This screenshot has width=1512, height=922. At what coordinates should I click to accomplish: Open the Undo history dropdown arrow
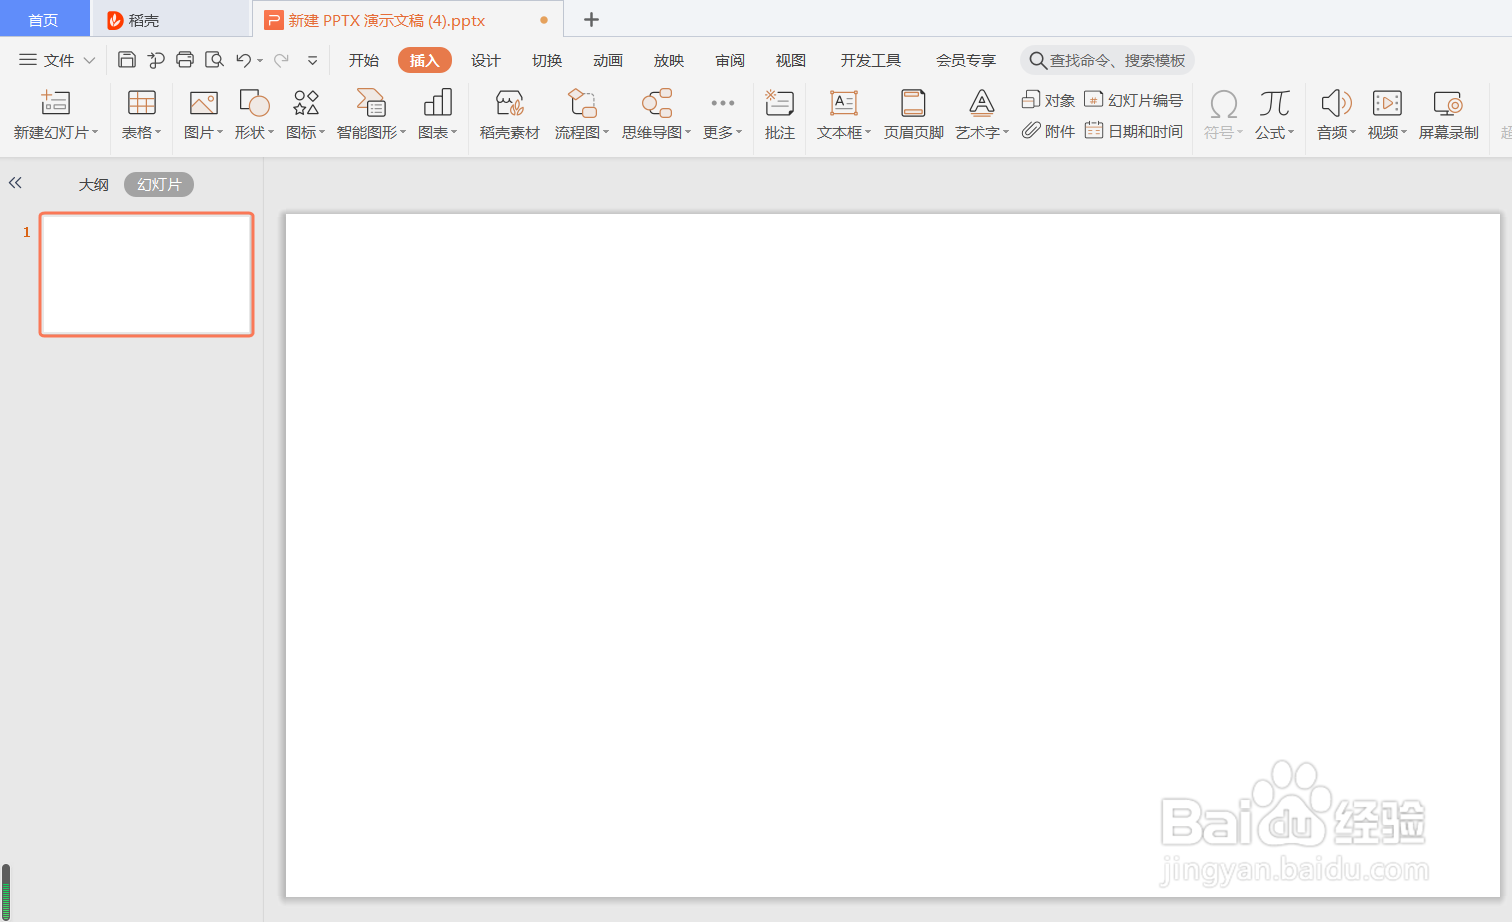(x=260, y=61)
